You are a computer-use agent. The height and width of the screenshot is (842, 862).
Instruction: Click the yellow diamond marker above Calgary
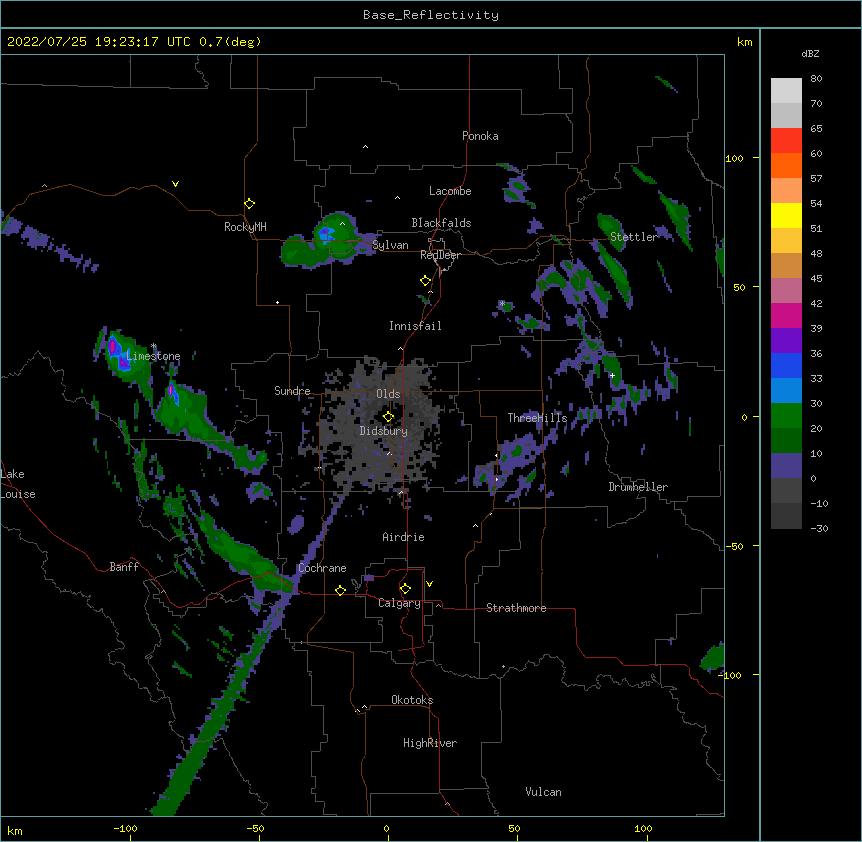click(x=405, y=589)
